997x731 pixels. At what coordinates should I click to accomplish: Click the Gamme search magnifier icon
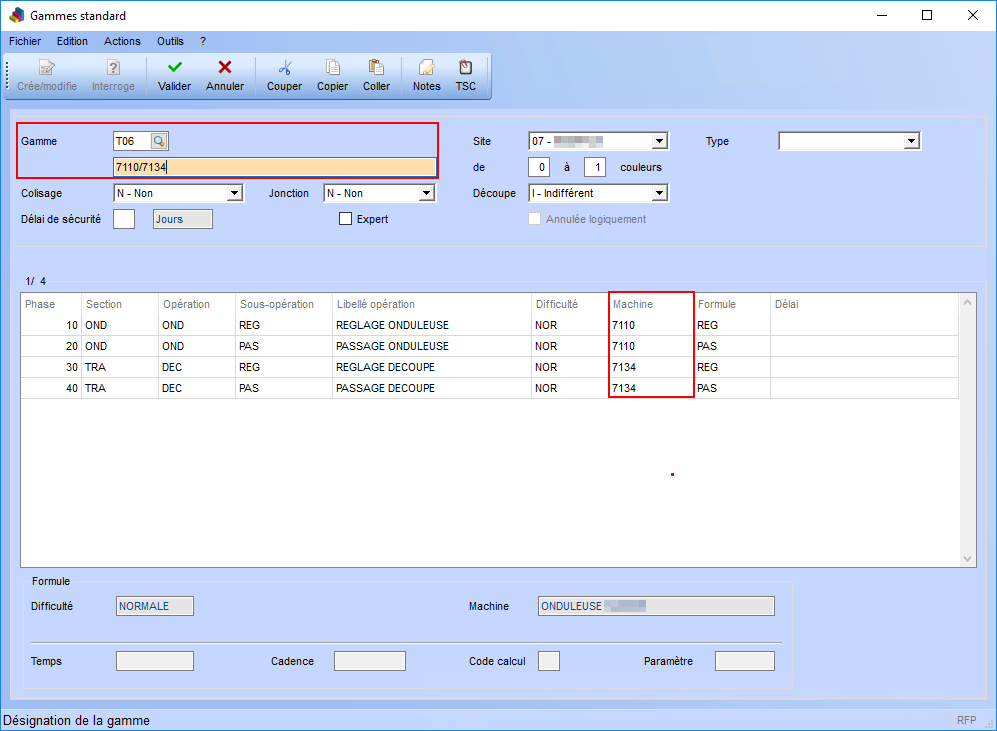tap(159, 141)
